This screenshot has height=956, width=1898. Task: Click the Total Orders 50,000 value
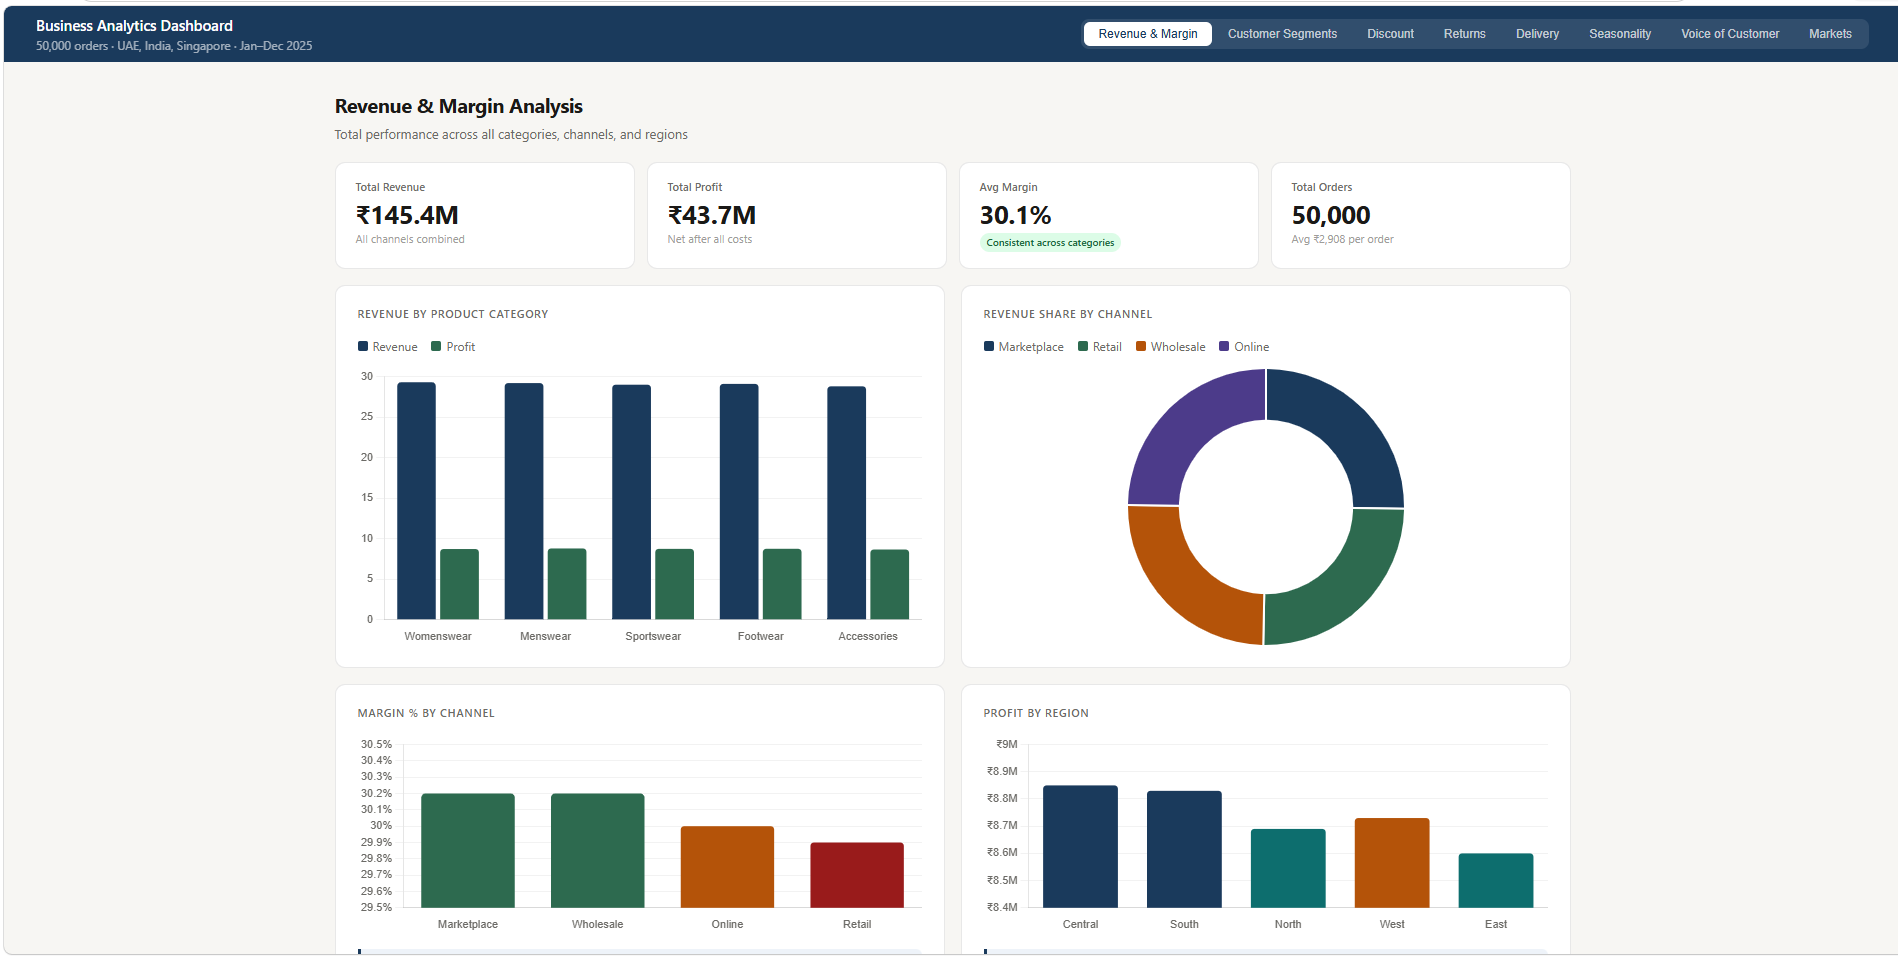tap(1331, 215)
